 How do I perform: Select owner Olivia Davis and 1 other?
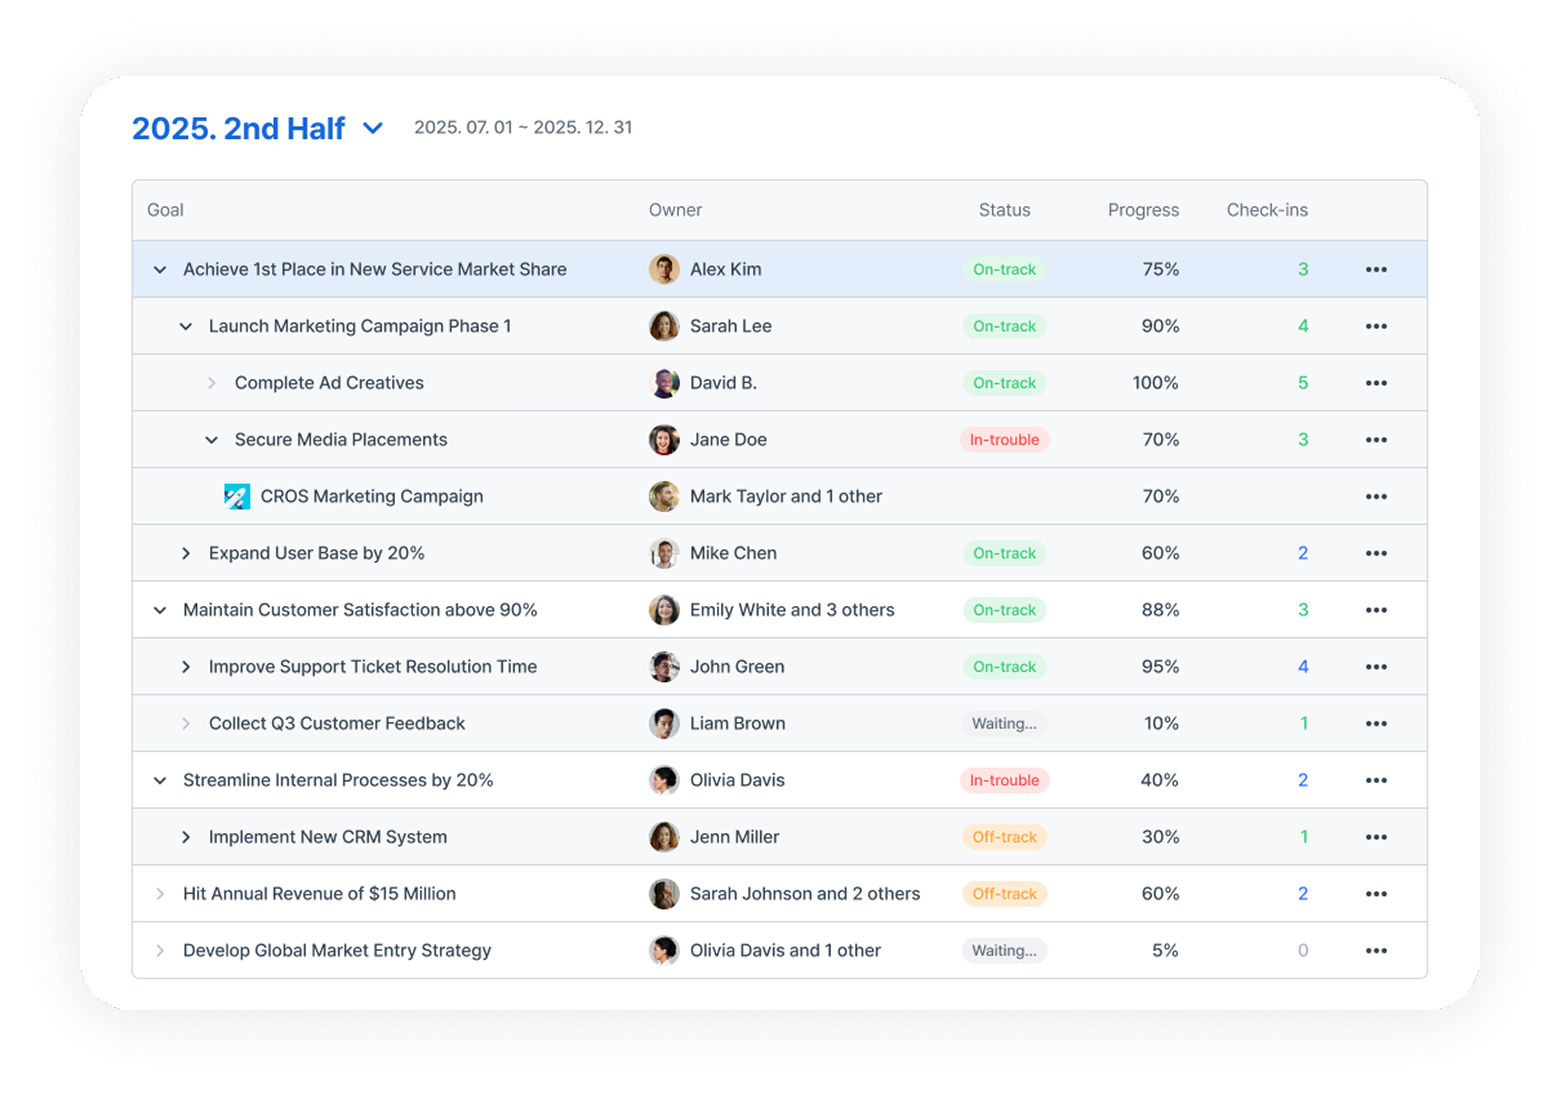[785, 950]
